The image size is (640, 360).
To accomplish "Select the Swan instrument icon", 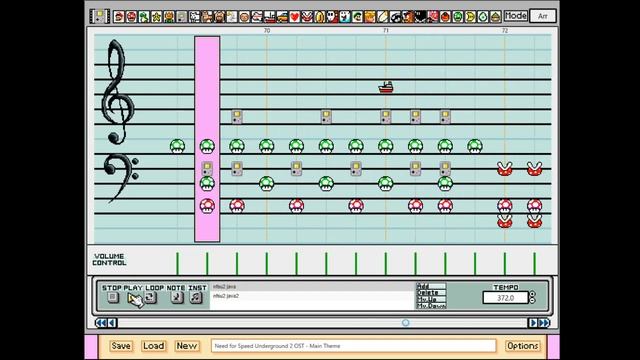I will [x=232, y=17].
